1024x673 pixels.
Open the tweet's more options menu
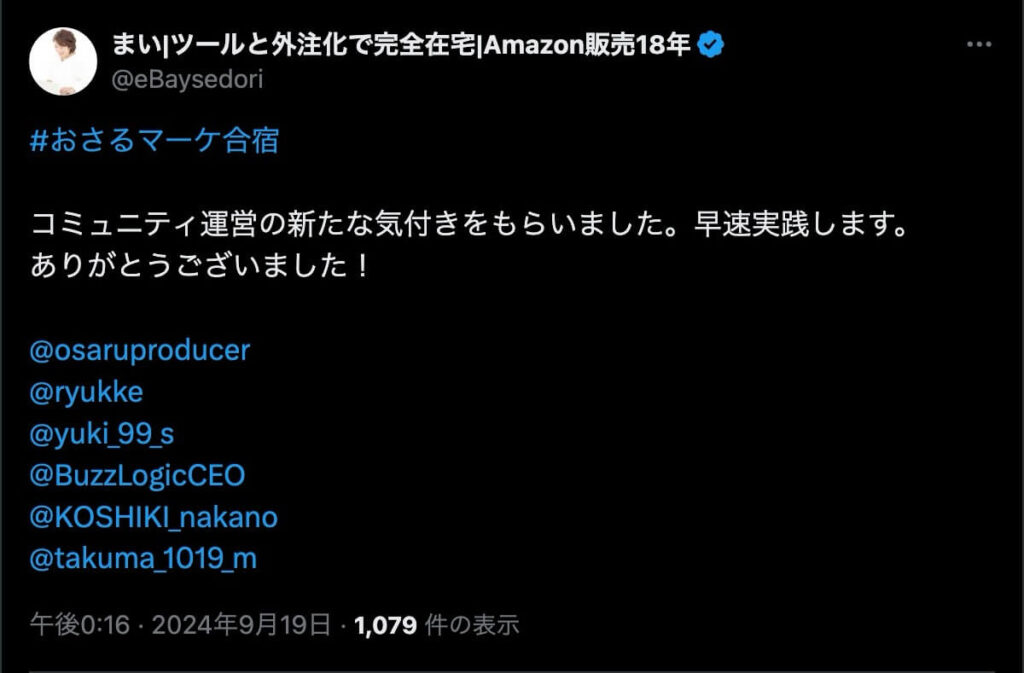click(x=977, y=45)
